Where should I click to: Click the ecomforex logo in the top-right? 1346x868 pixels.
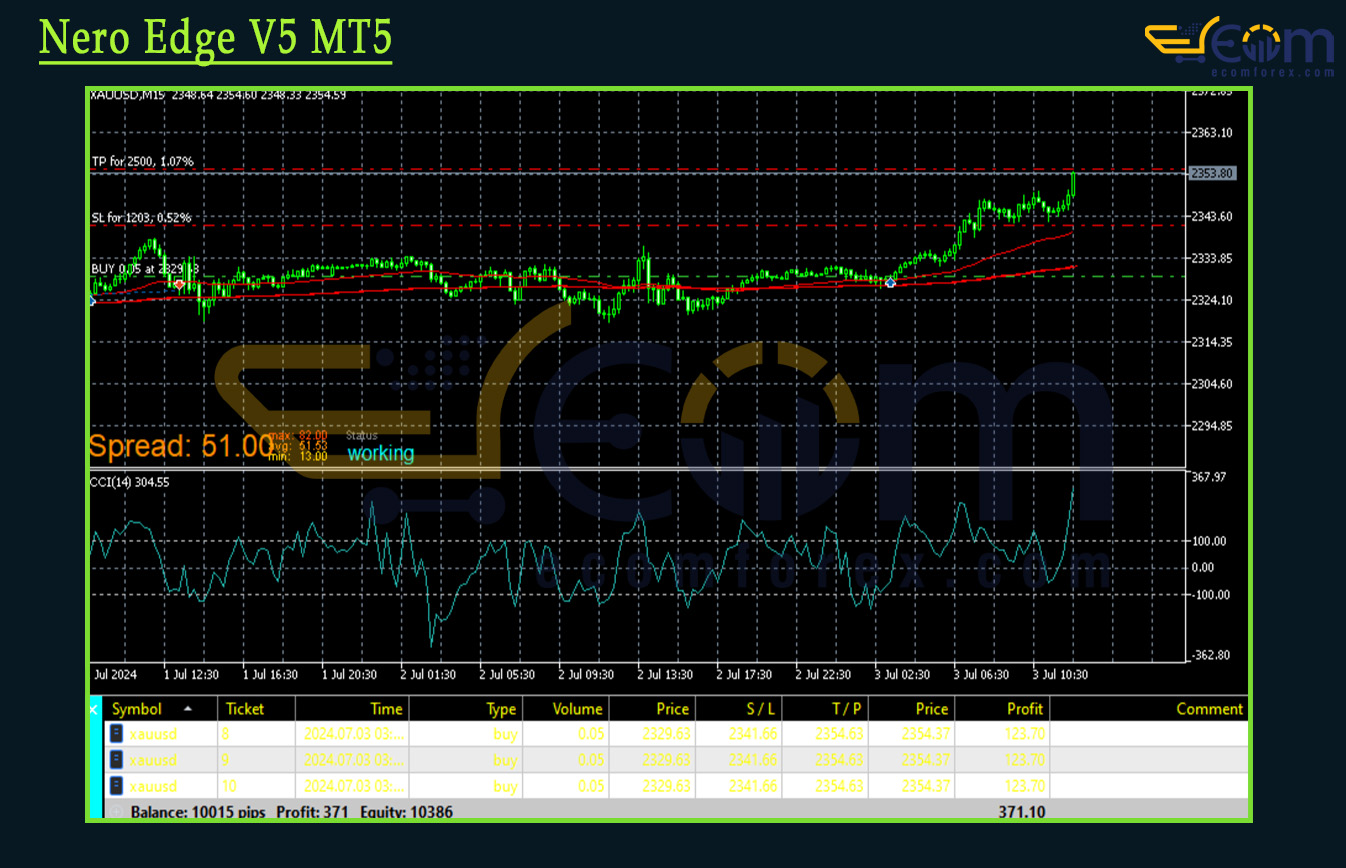pos(1239,47)
